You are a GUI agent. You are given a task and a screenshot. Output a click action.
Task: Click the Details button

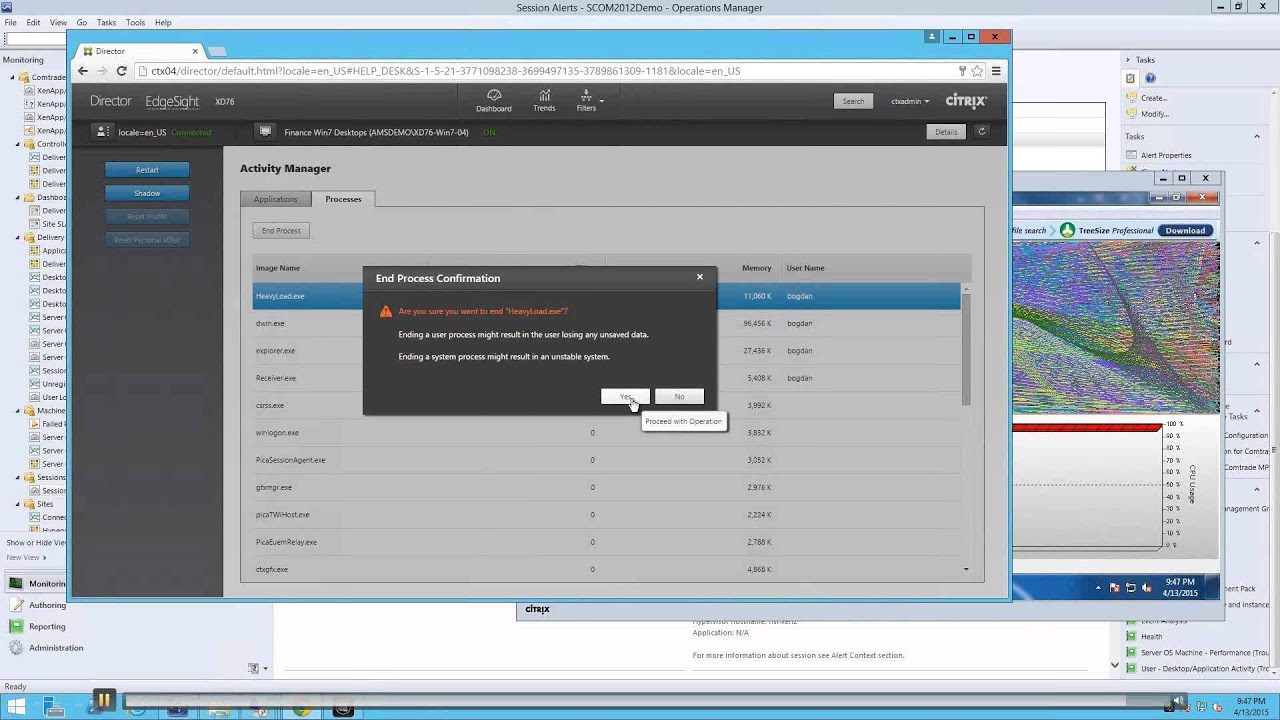click(x=946, y=131)
